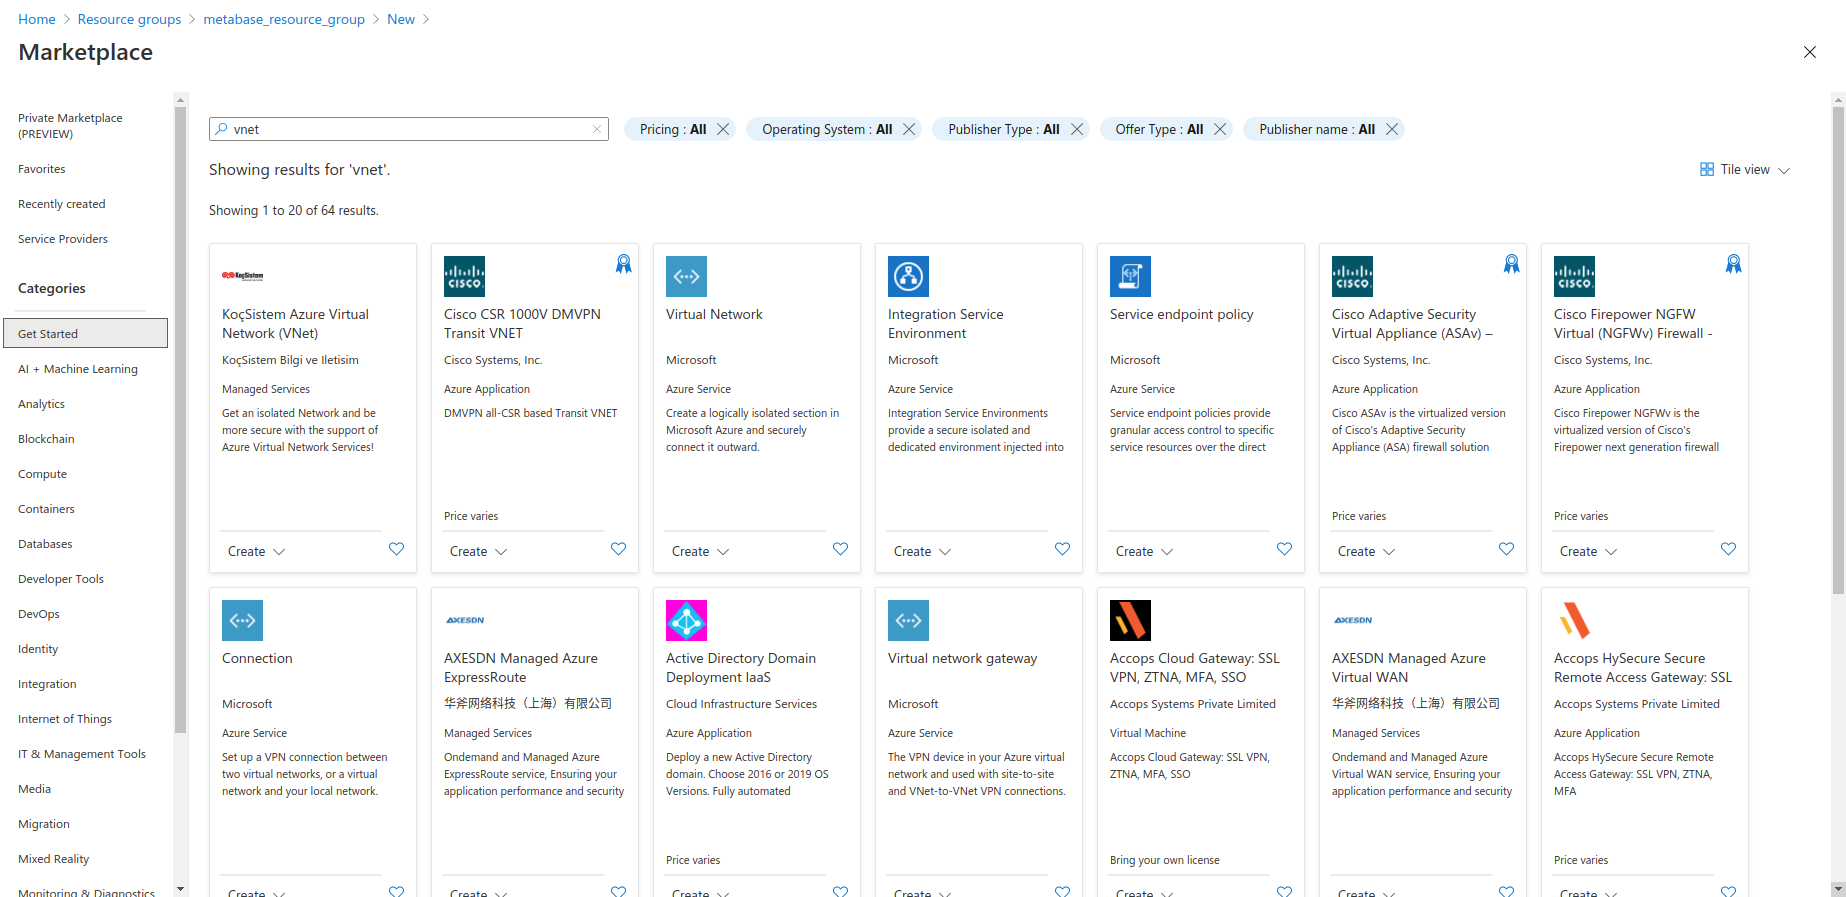The width and height of the screenshot is (1846, 897).
Task: Open Cisco CSR 1000V DMVPN Transit VNET logo
Action: (464, 276)
